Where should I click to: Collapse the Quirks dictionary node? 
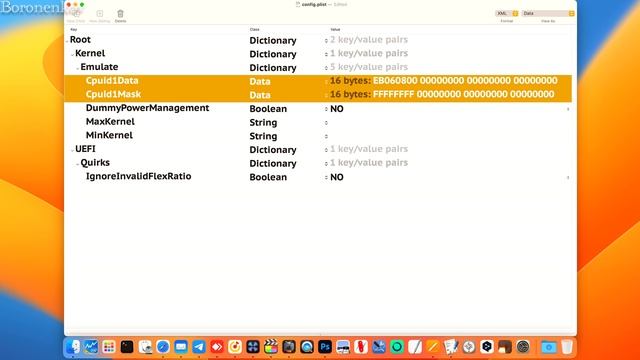(x=78, y=164)
